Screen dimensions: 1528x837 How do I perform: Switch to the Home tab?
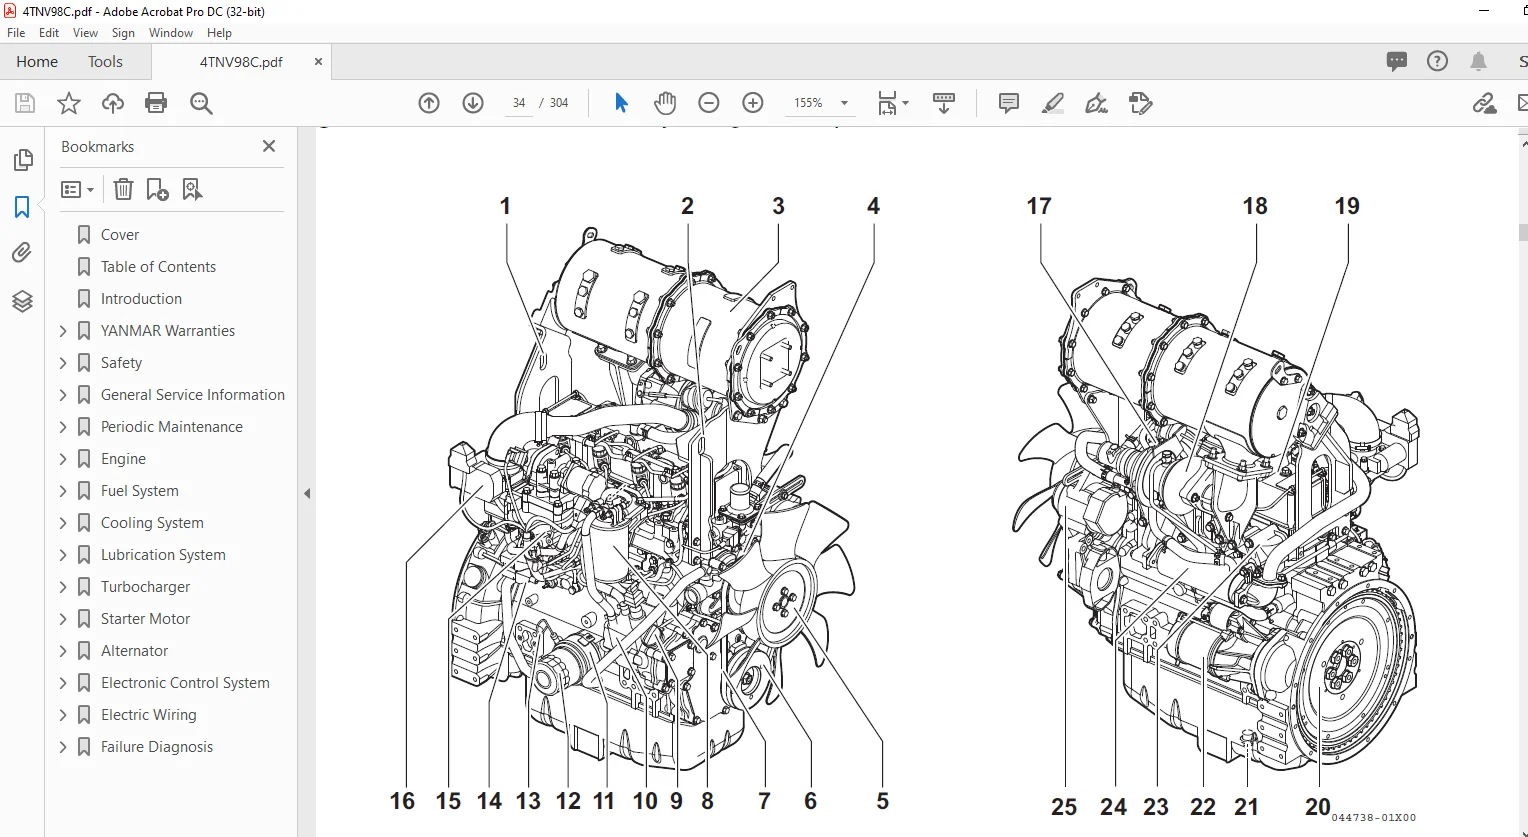(x=37, y=61)
